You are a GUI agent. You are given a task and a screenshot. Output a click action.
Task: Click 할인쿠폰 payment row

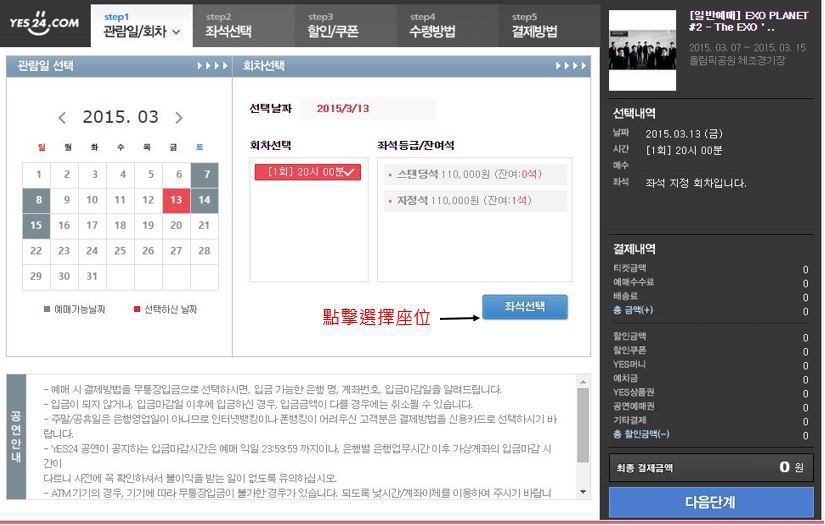tap(711, 350)
